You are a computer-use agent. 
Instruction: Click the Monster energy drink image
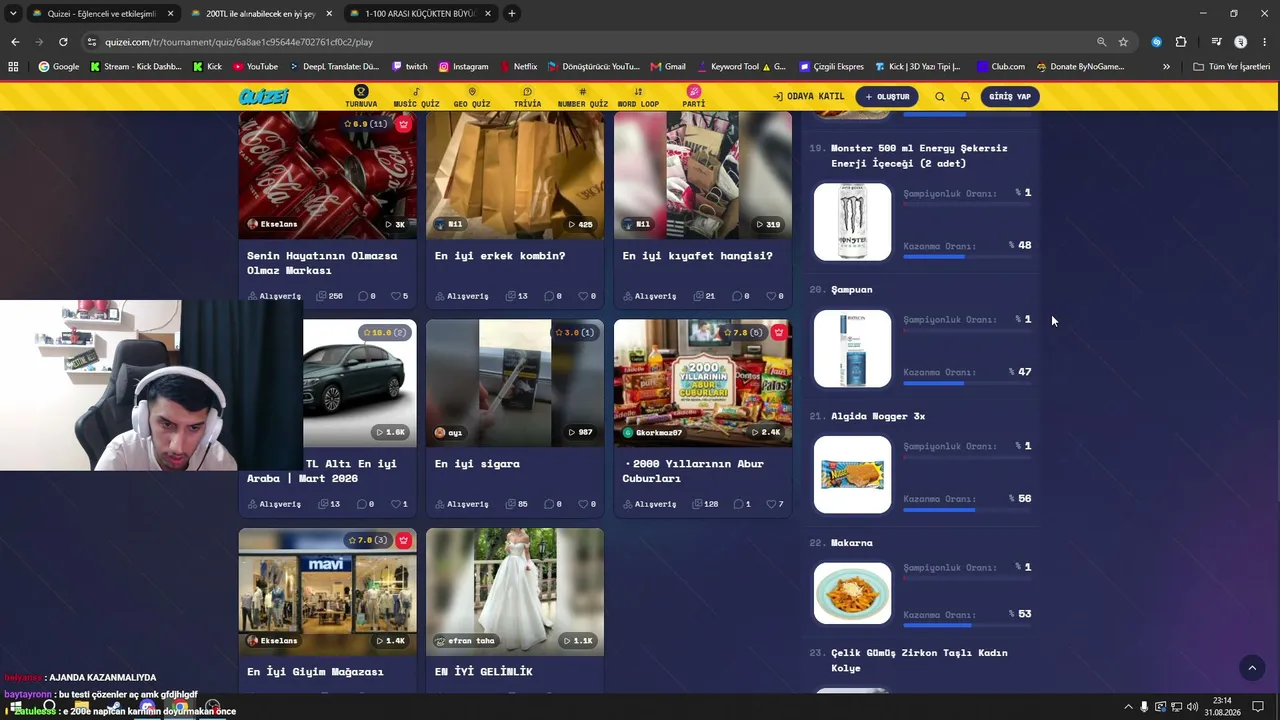[852, 222]
